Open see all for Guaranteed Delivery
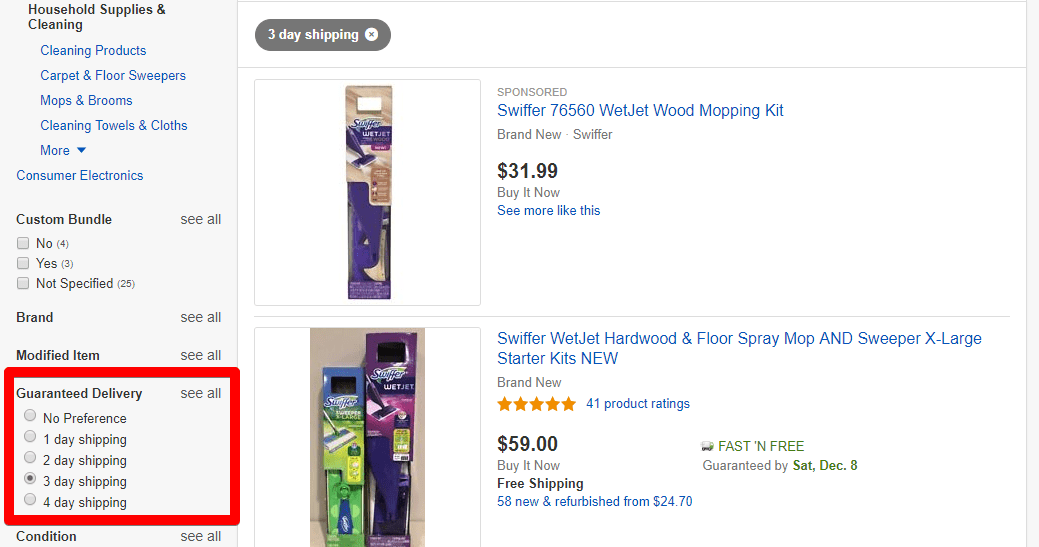The width and height of the screenshot is (1039, 547). (x=200, y=393)
